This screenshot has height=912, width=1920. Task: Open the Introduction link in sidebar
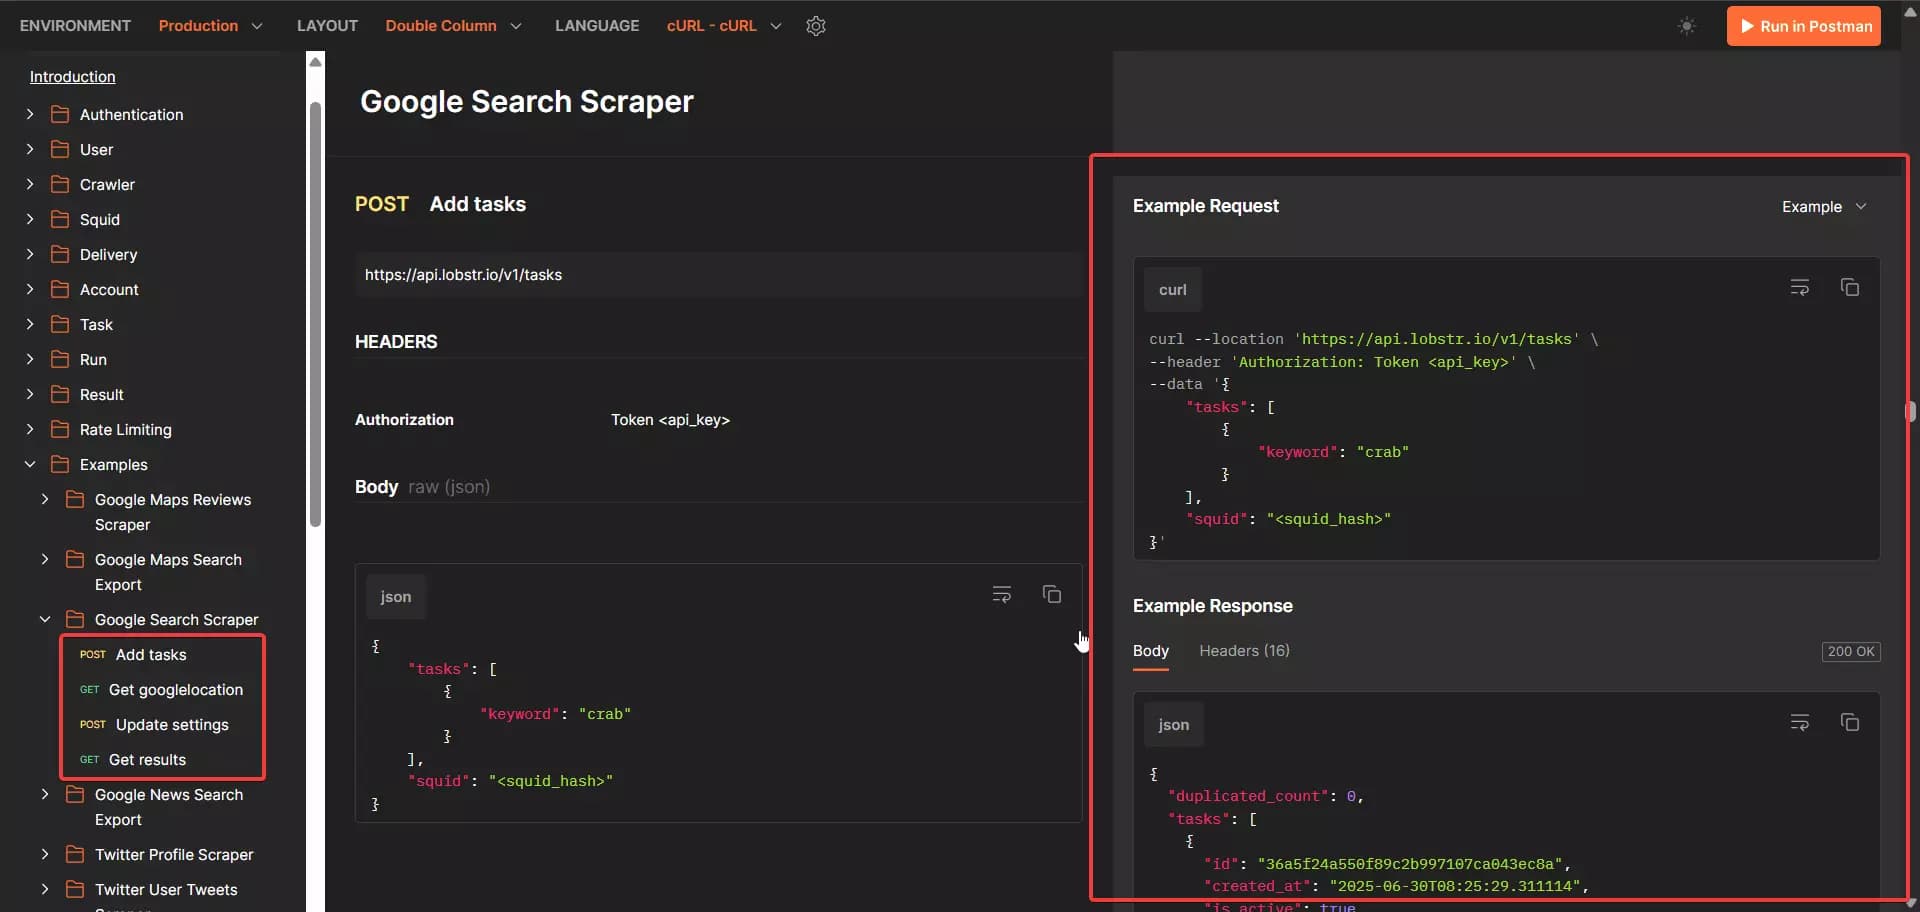(72, 77)
